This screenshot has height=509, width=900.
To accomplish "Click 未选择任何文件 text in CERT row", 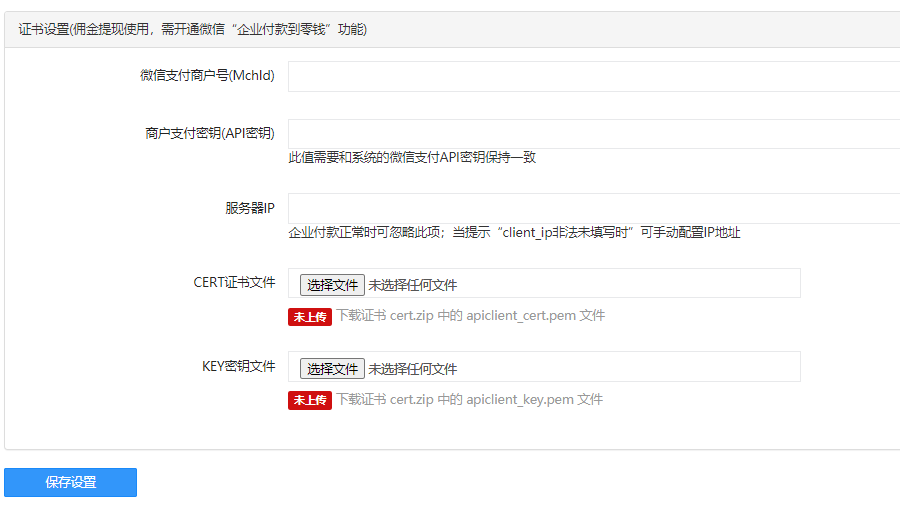I will tap(413, 285).
